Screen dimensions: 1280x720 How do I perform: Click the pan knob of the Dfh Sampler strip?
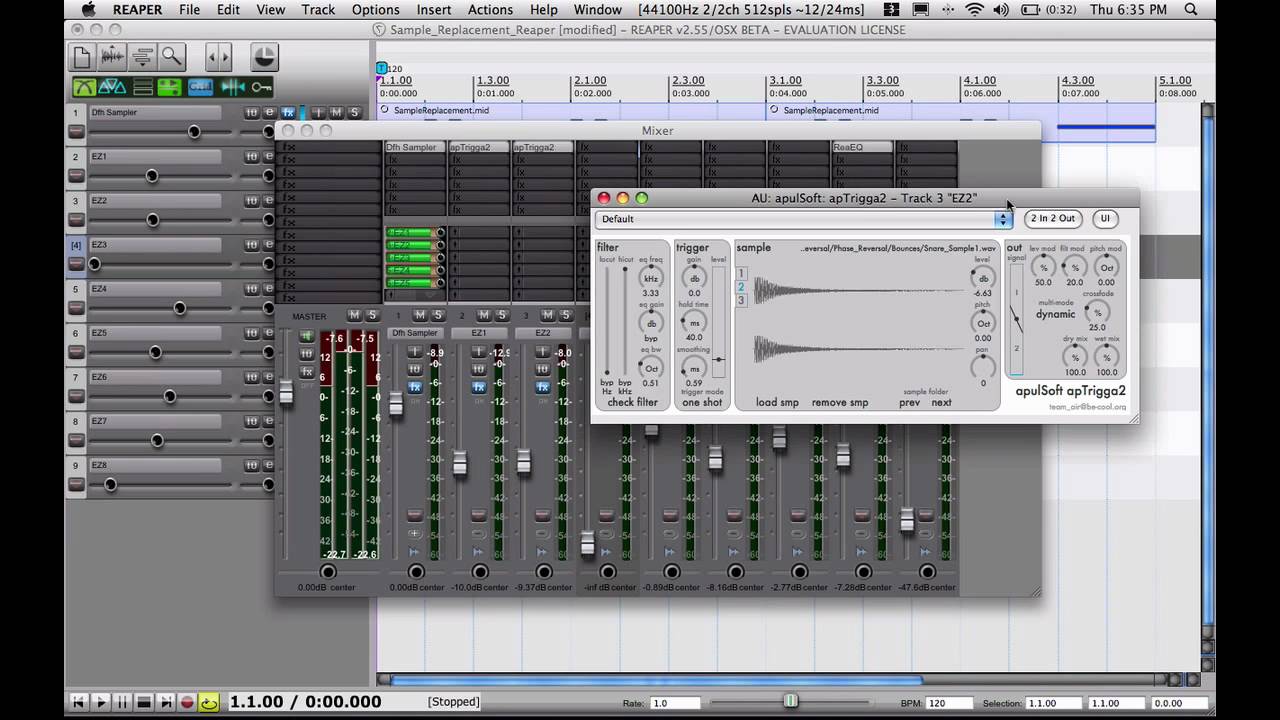pos(416,572)
